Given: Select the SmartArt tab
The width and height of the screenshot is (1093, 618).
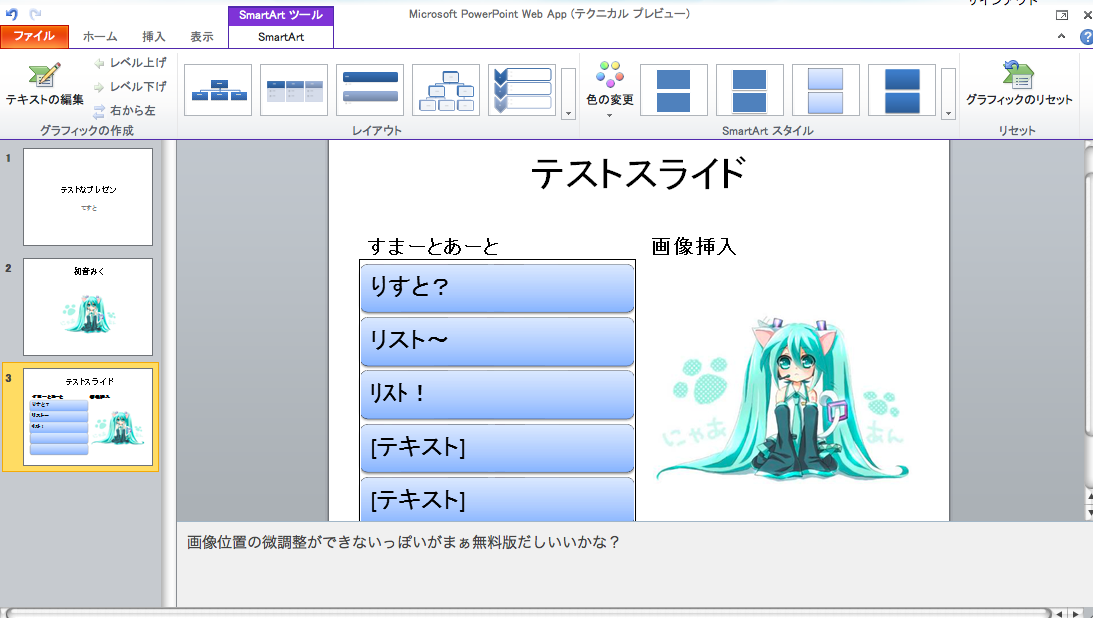Looking at the screenshot, I should tap(281, 37).
